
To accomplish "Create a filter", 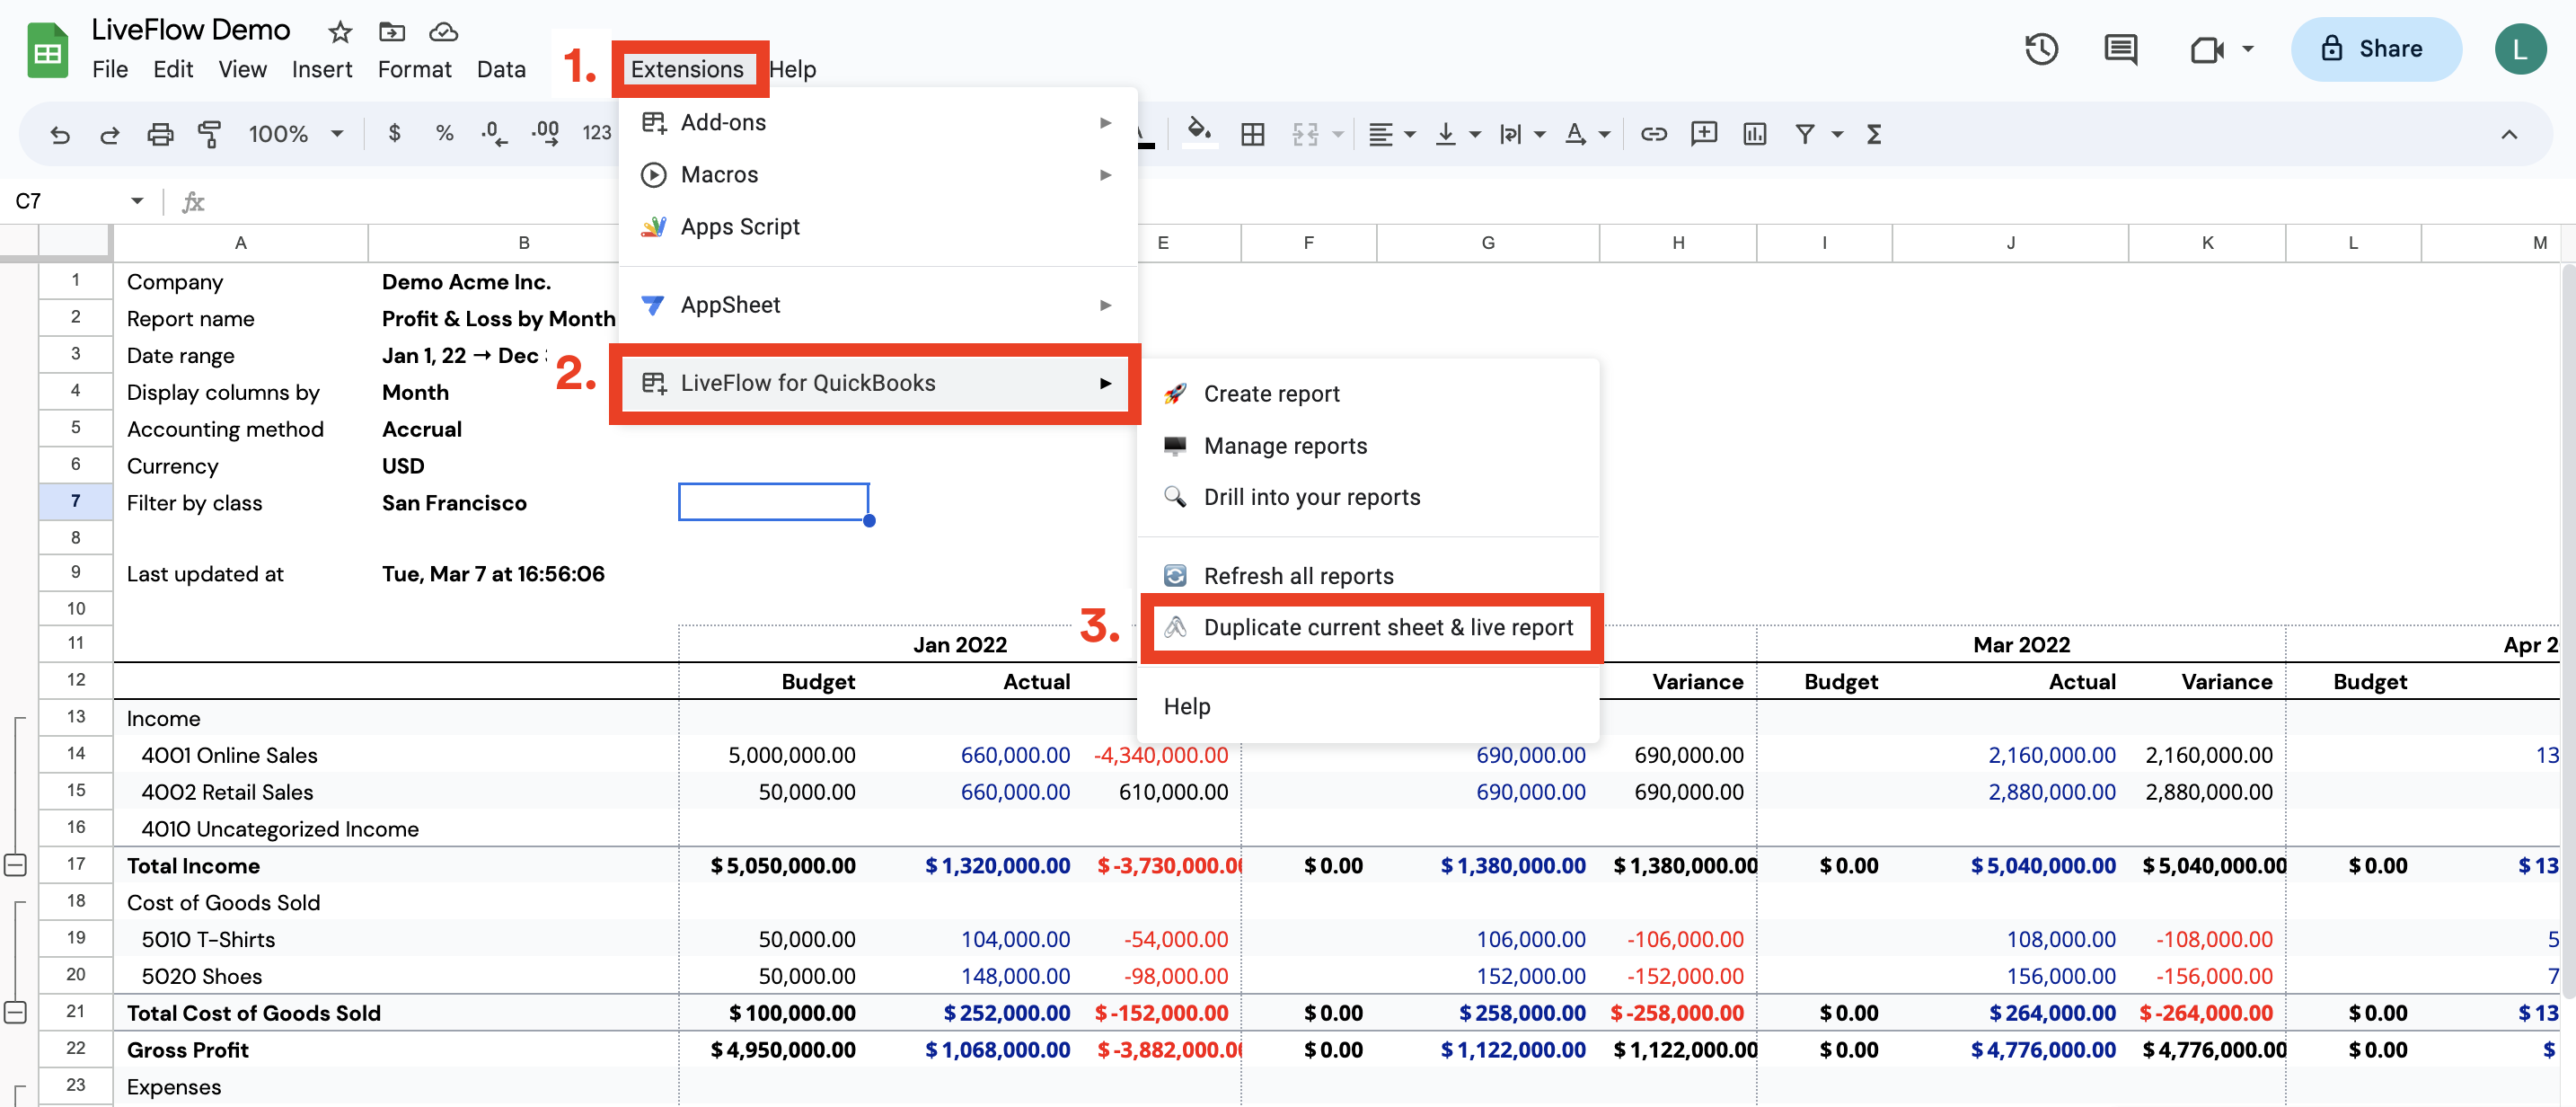I will 1804,134.
